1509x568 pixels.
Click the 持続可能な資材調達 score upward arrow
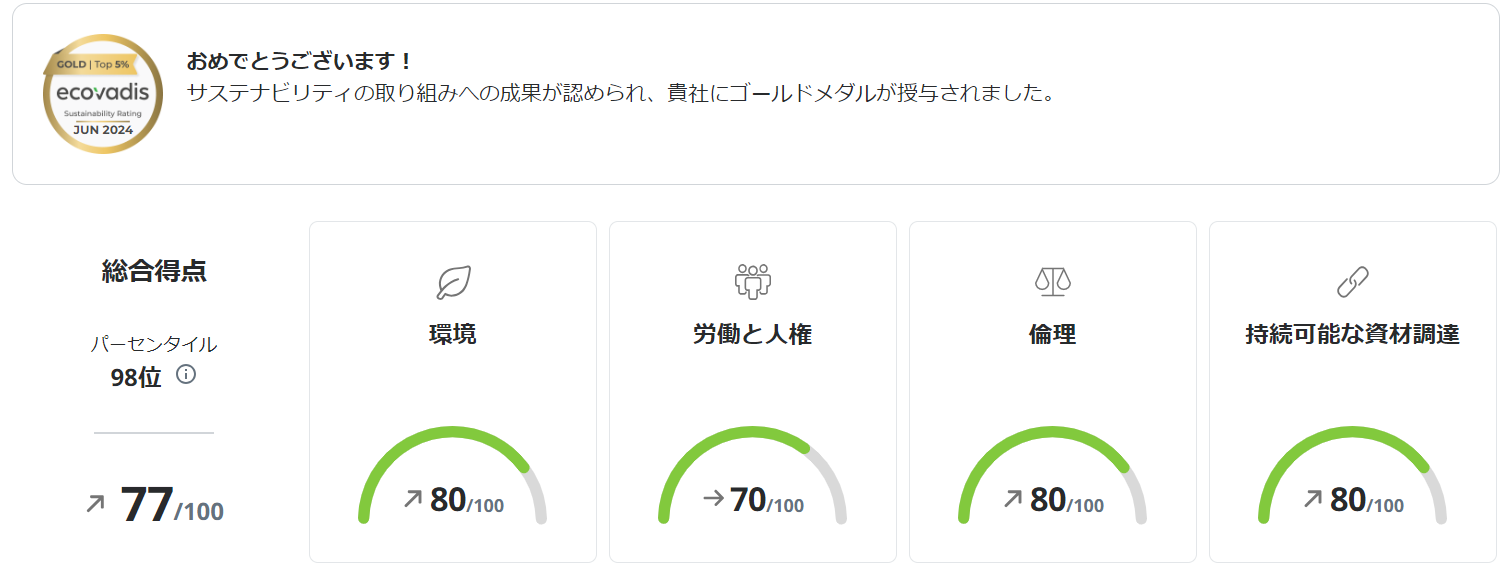pos(1313,498)
